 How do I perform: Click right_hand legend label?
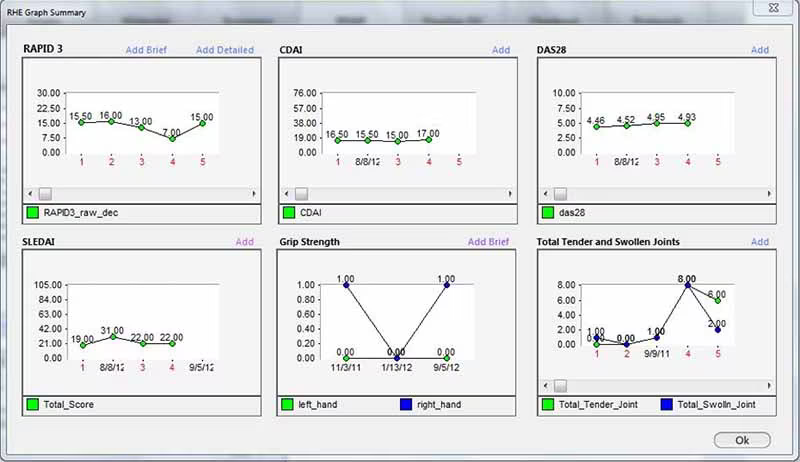coord(439,404)
